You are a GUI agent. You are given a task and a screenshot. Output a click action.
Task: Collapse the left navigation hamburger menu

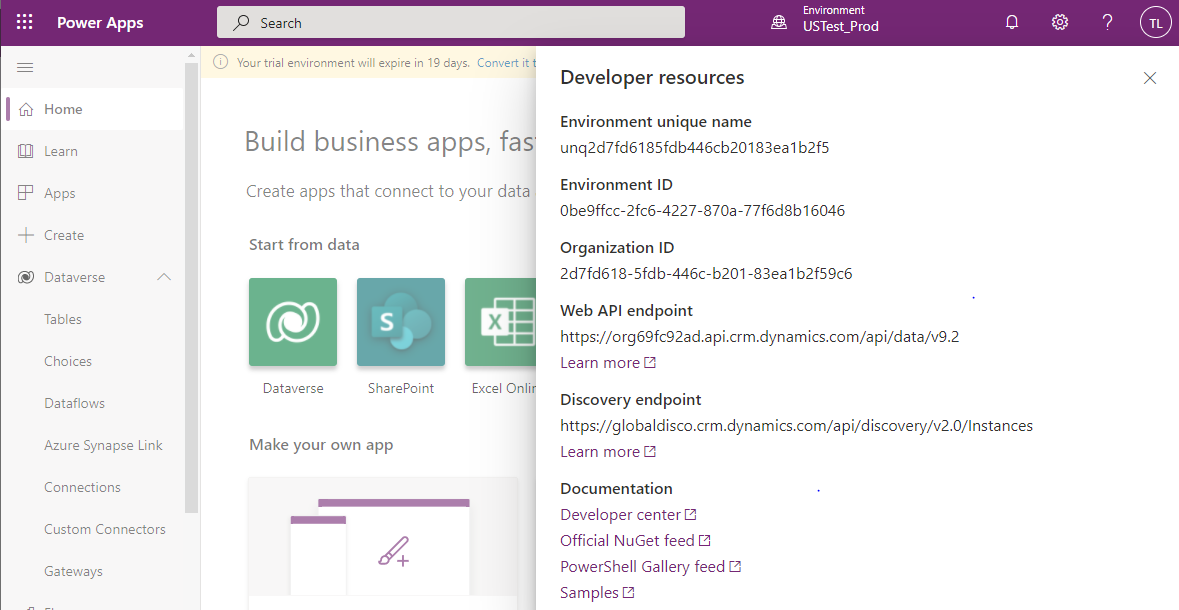point(25,68)
